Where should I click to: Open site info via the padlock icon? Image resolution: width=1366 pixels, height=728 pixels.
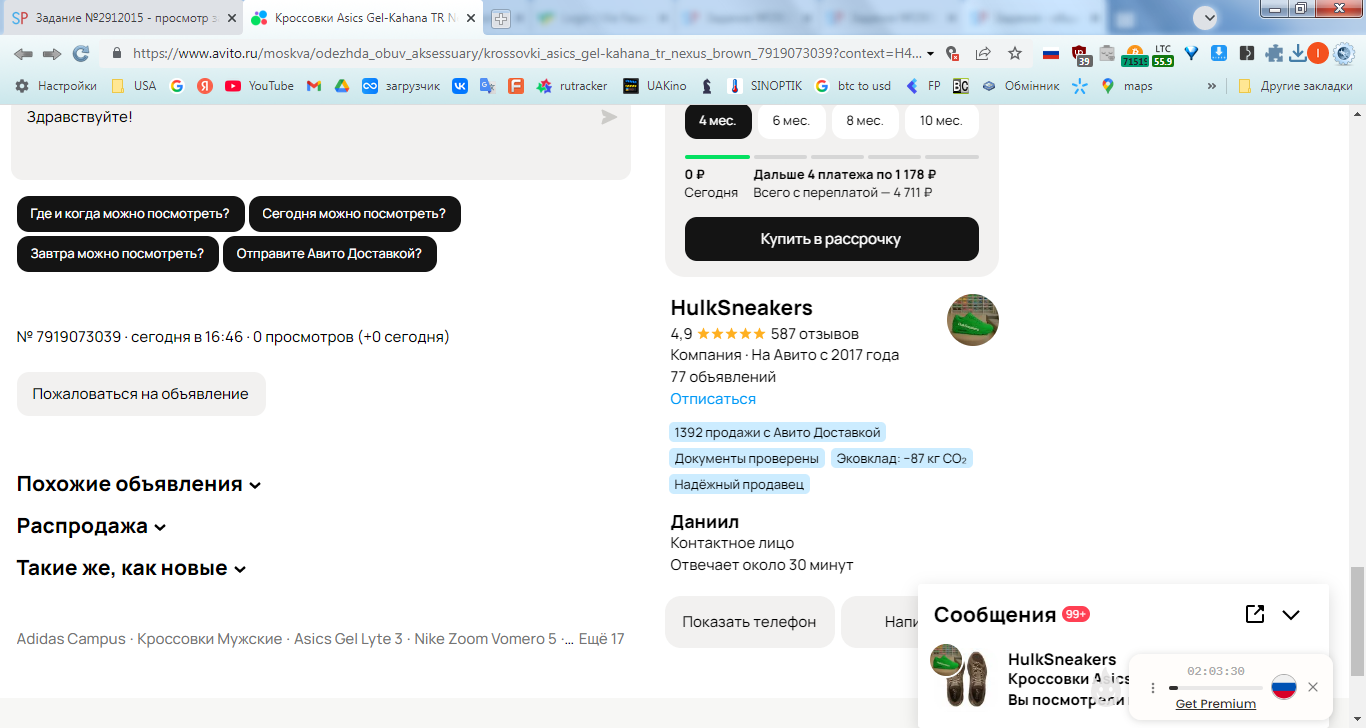[117, 54]
